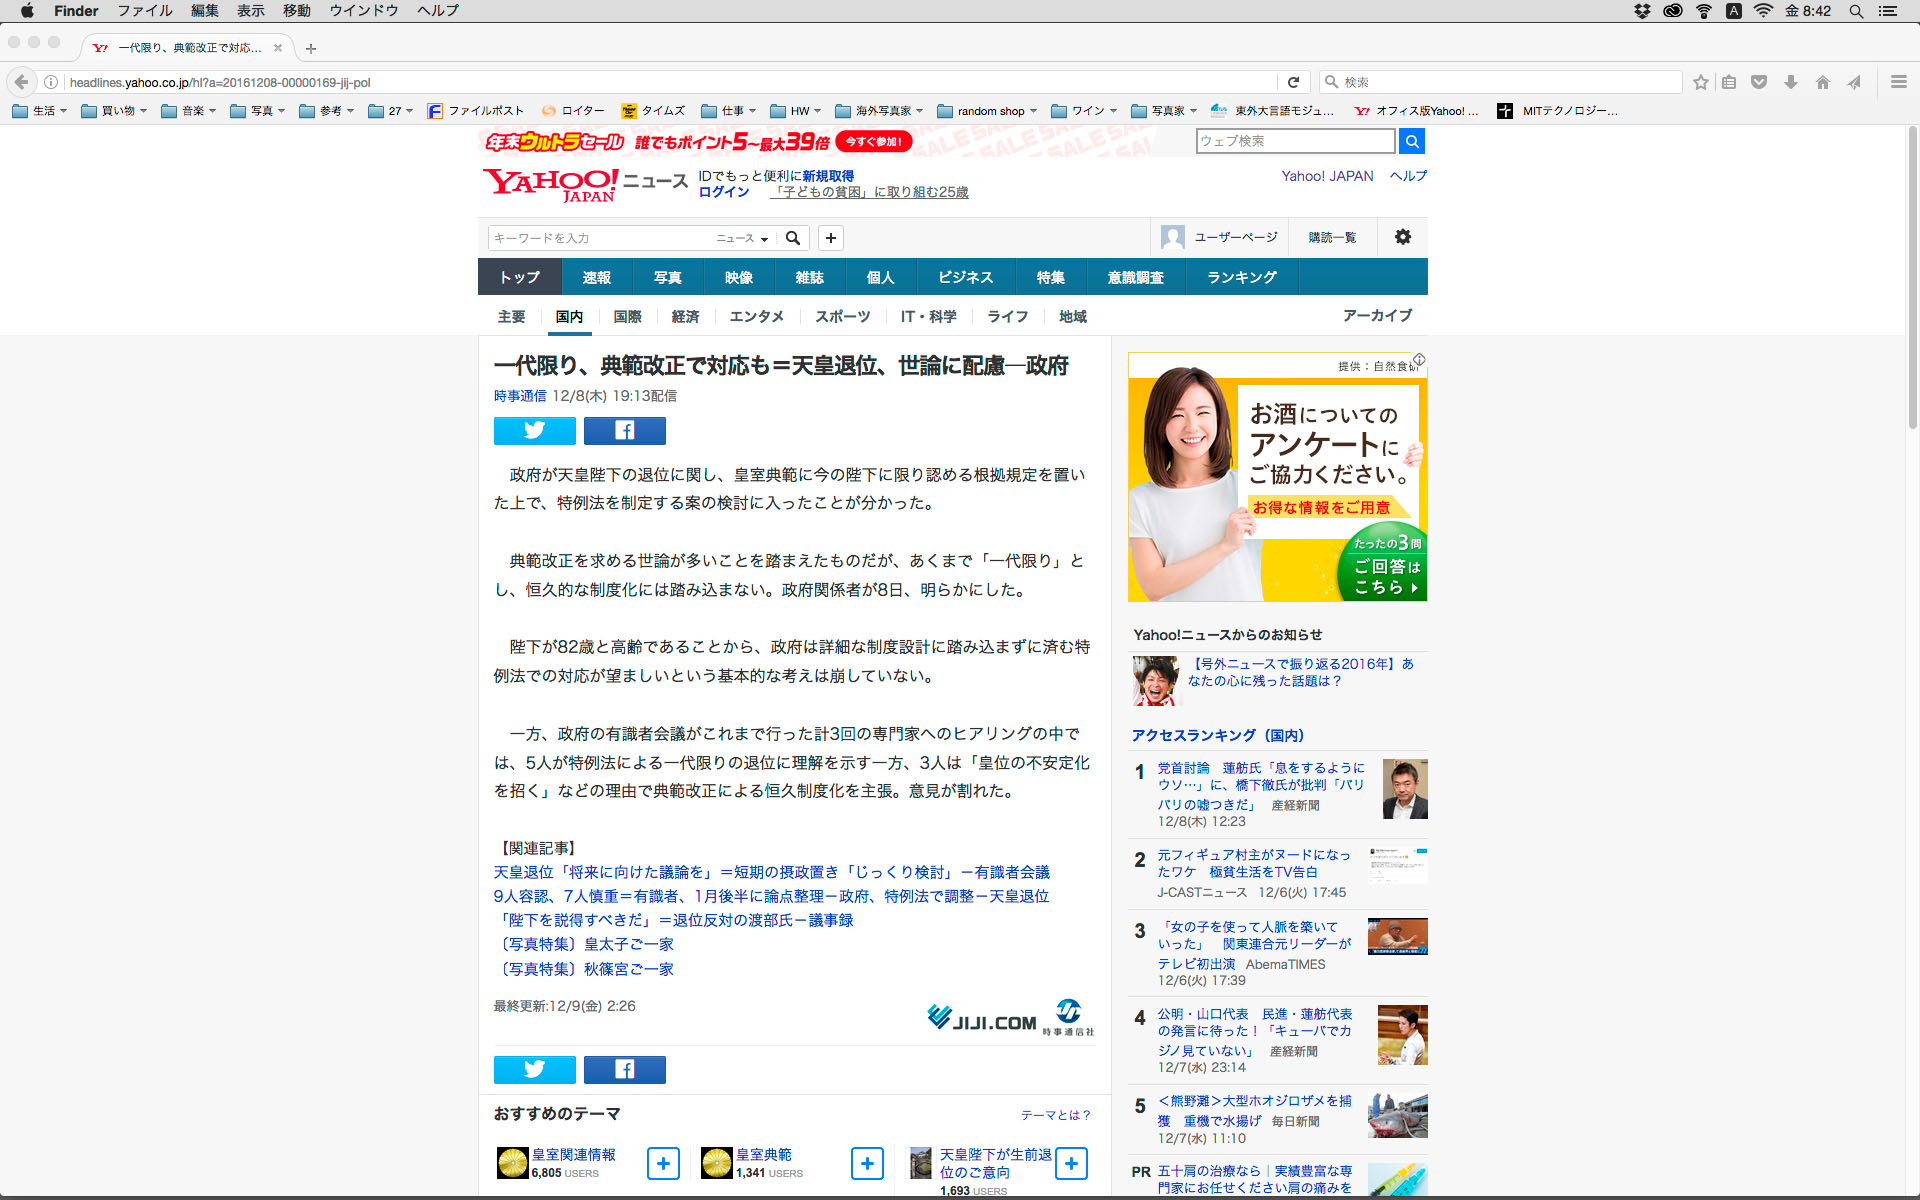This screenshot has width=1920, height=1200.
Task: Follow 天皇陛下が生前退位のご意向 theme plus button
Action: 1071,1163
